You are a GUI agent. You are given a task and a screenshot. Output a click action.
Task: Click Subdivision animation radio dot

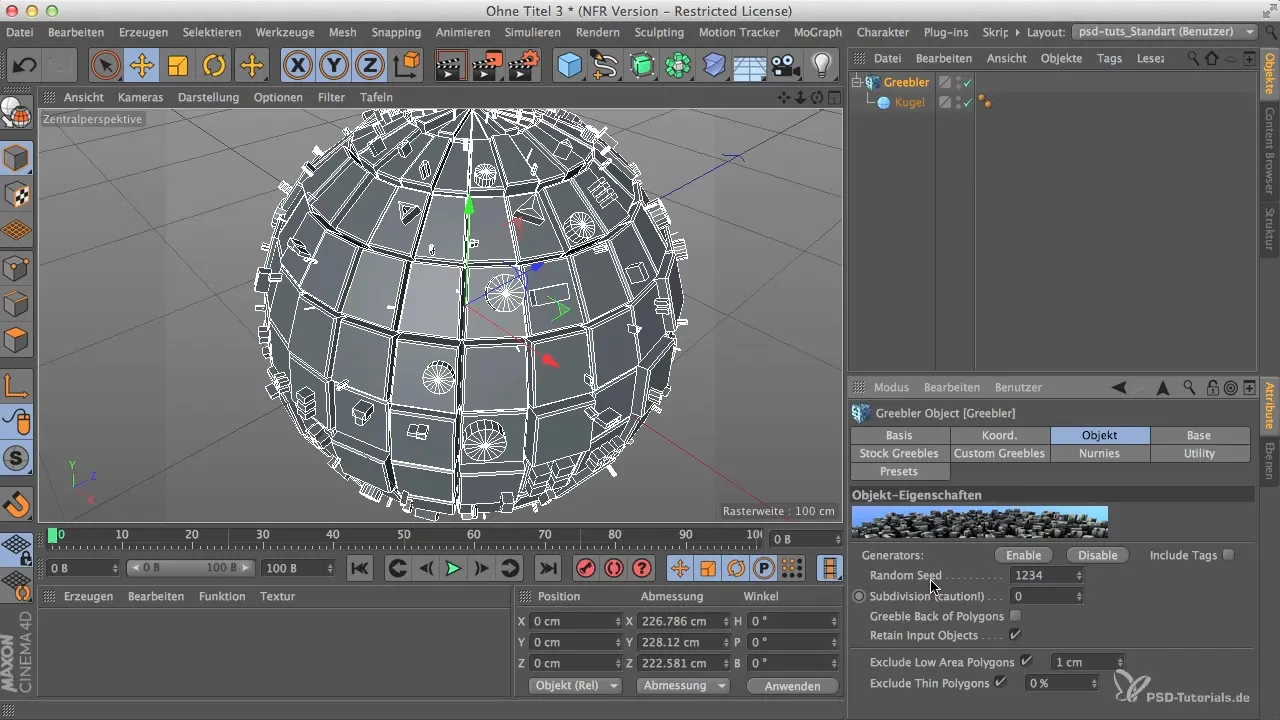(x=859, y=596)
